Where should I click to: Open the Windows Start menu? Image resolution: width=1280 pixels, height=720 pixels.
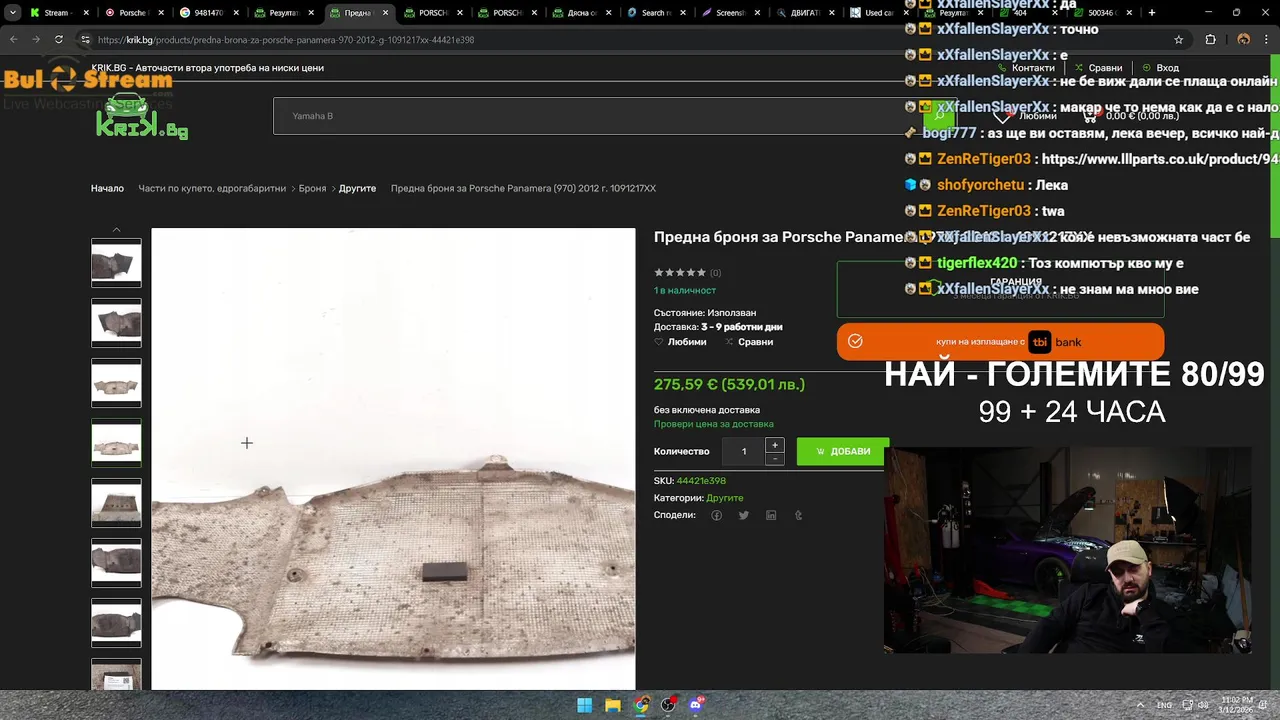pos(585,705)
